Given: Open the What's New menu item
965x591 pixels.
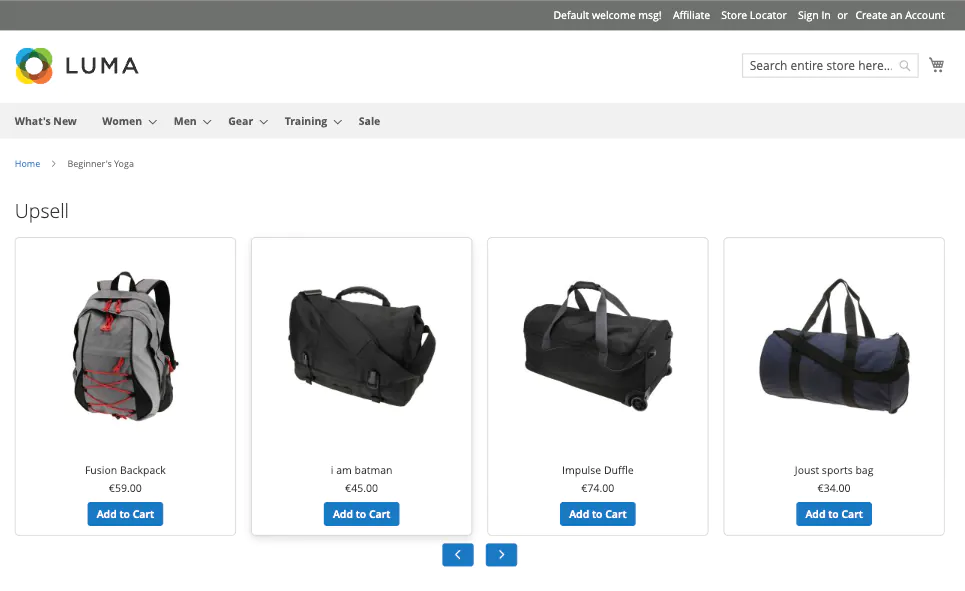Looking at the screenshot, I should [46, 121].
